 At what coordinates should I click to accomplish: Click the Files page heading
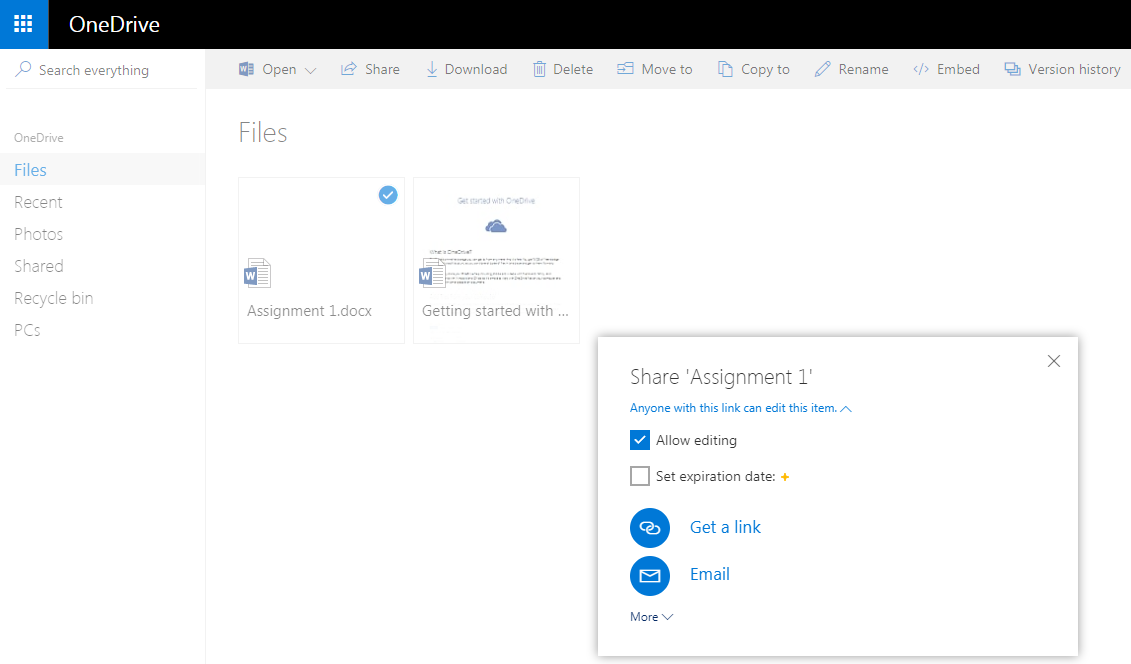coord(263,133)
